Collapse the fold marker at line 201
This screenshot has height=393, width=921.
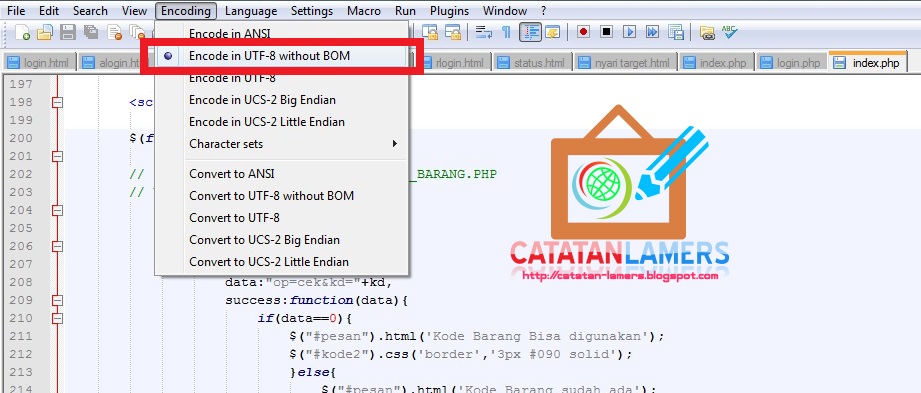click(57, 156)
